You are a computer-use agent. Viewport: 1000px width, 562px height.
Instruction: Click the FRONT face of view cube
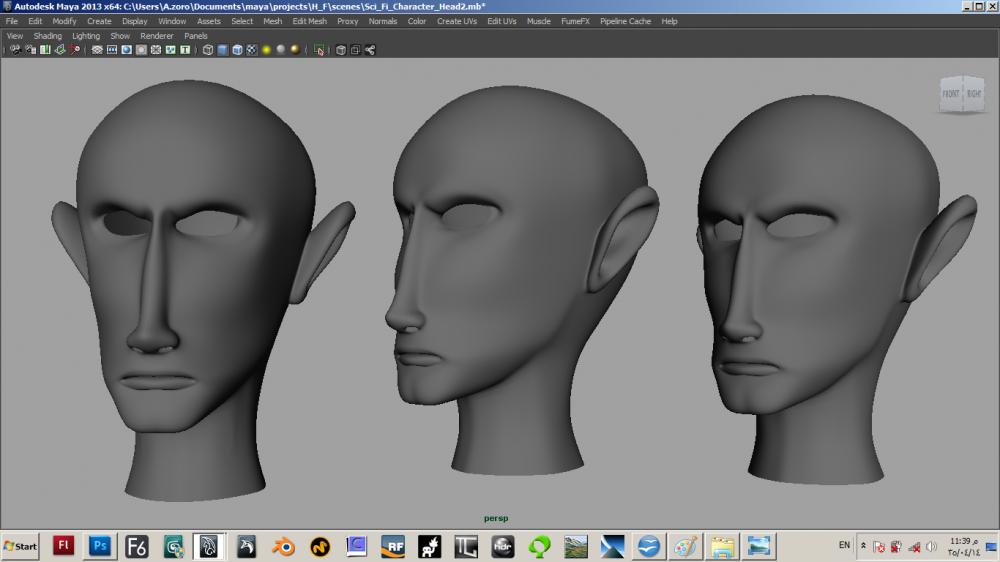pos(949,94)
